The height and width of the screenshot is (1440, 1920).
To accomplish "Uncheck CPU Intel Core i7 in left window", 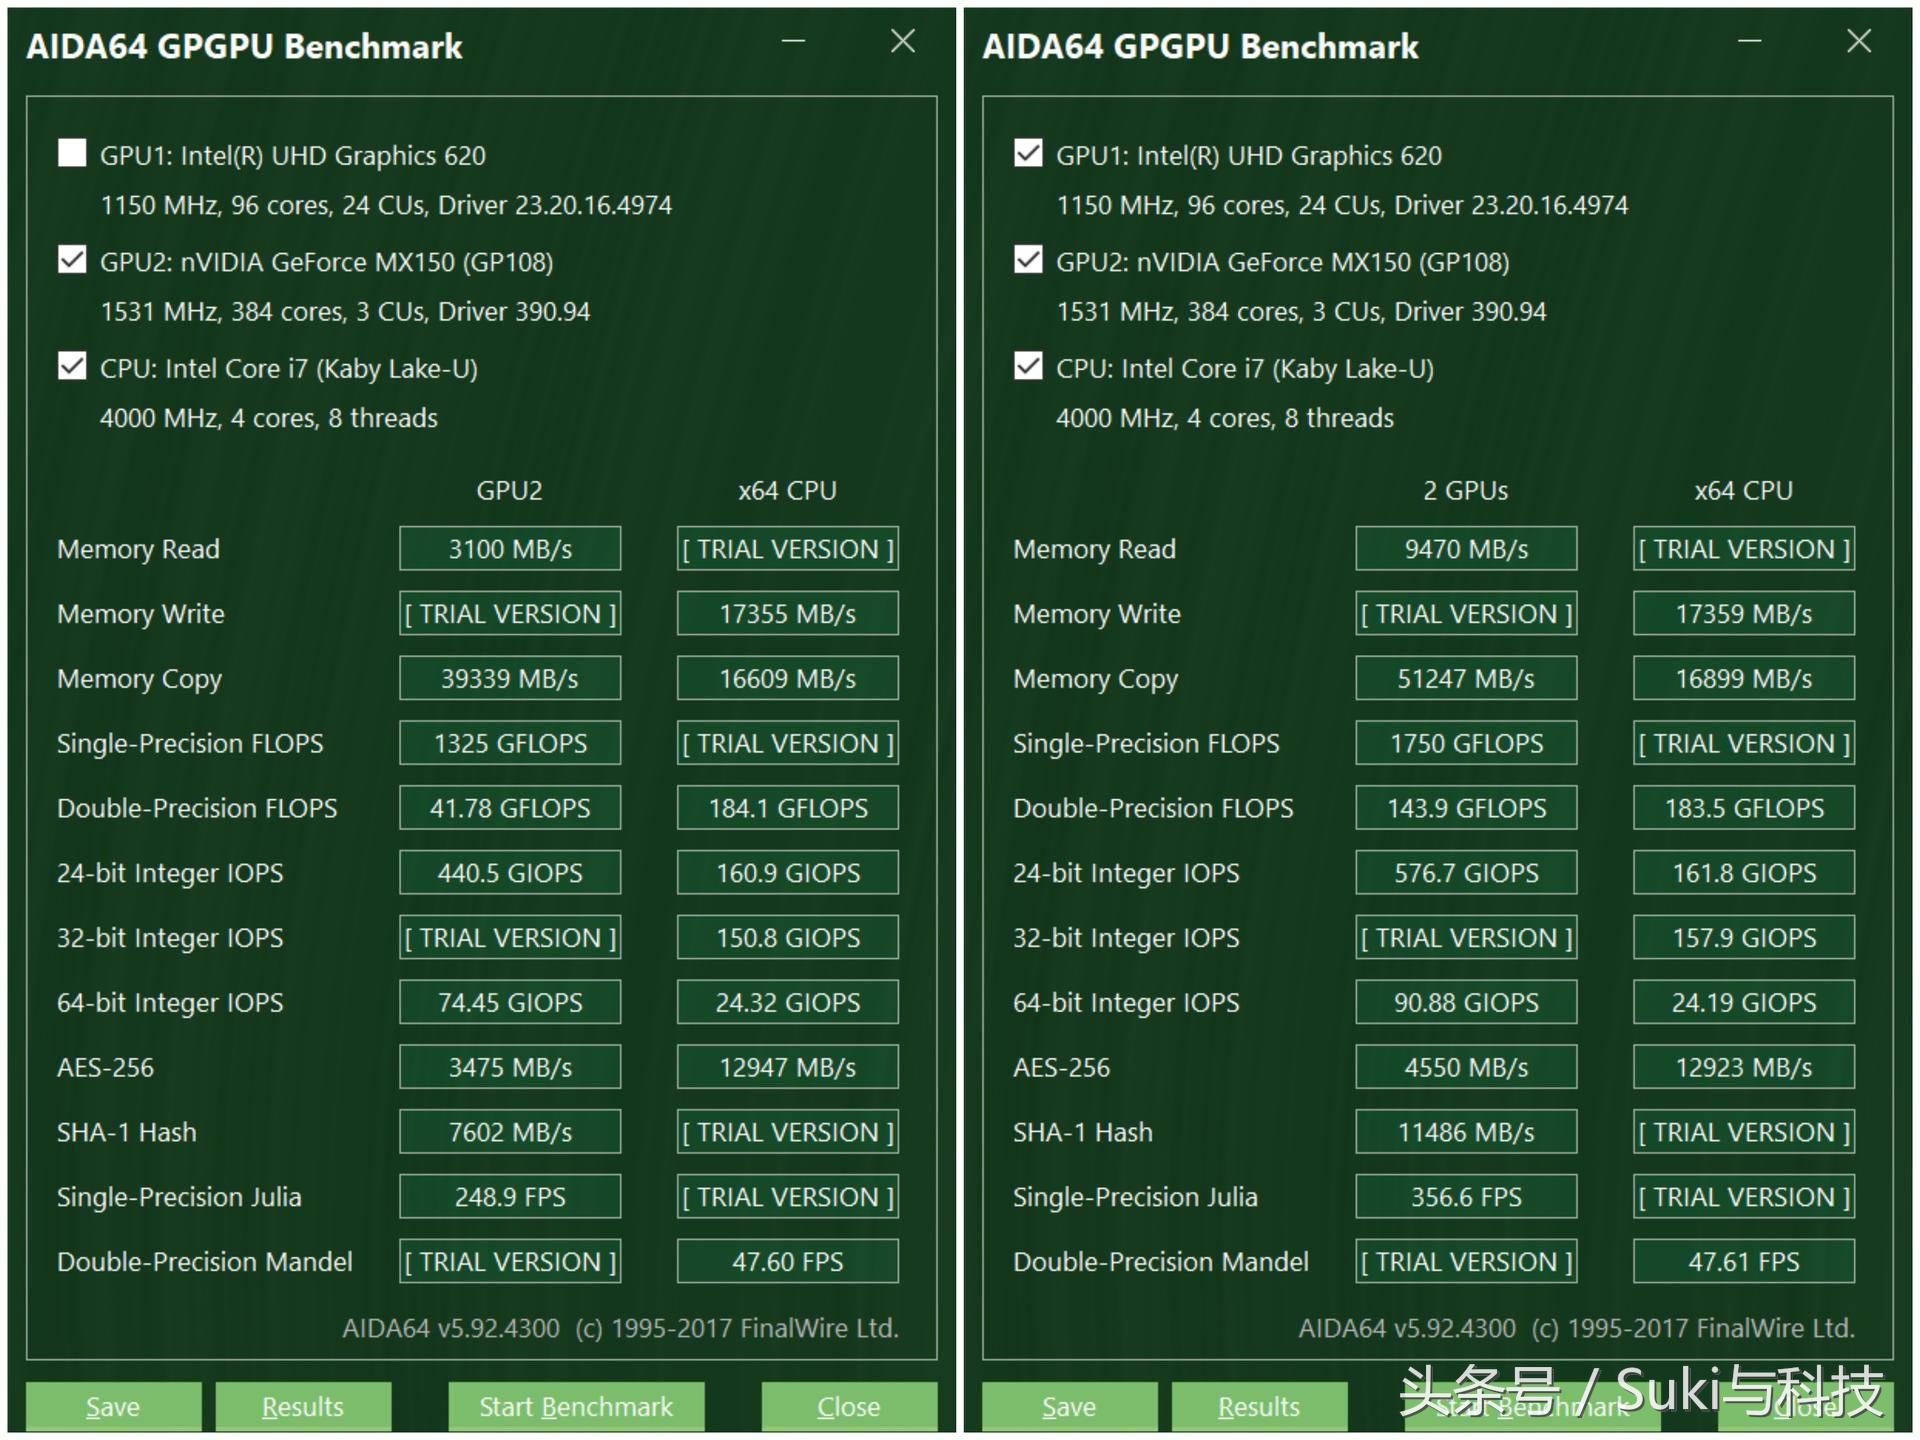I will point(72,366).
